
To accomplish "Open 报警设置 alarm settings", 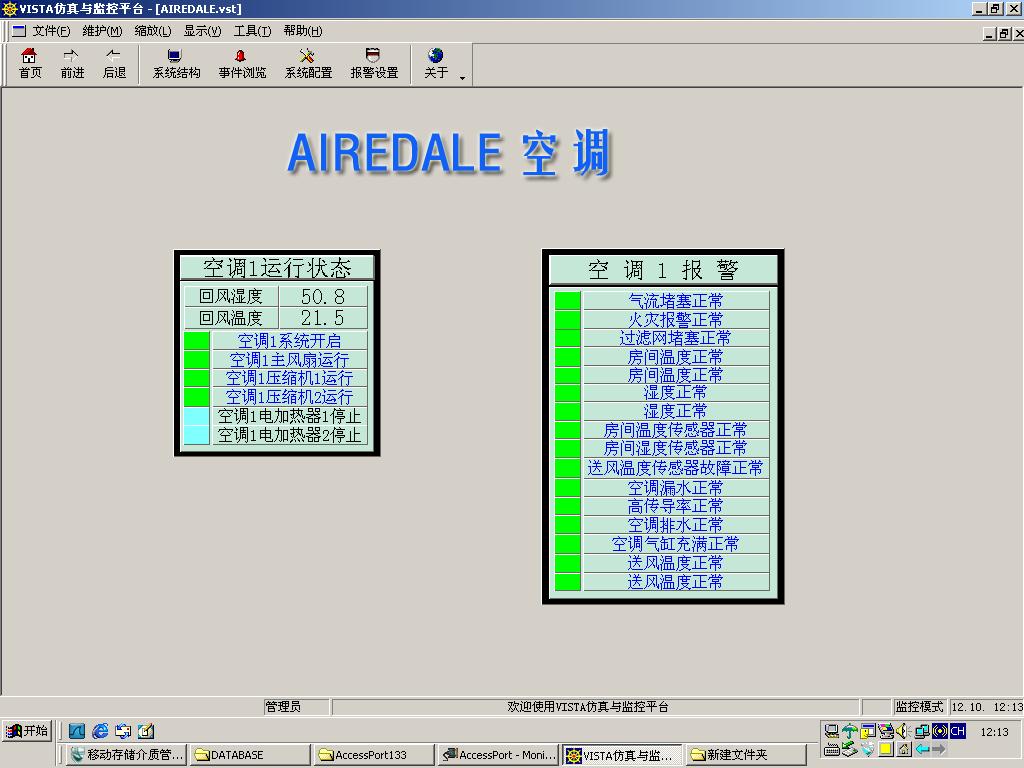I will [x=374, y=63].
